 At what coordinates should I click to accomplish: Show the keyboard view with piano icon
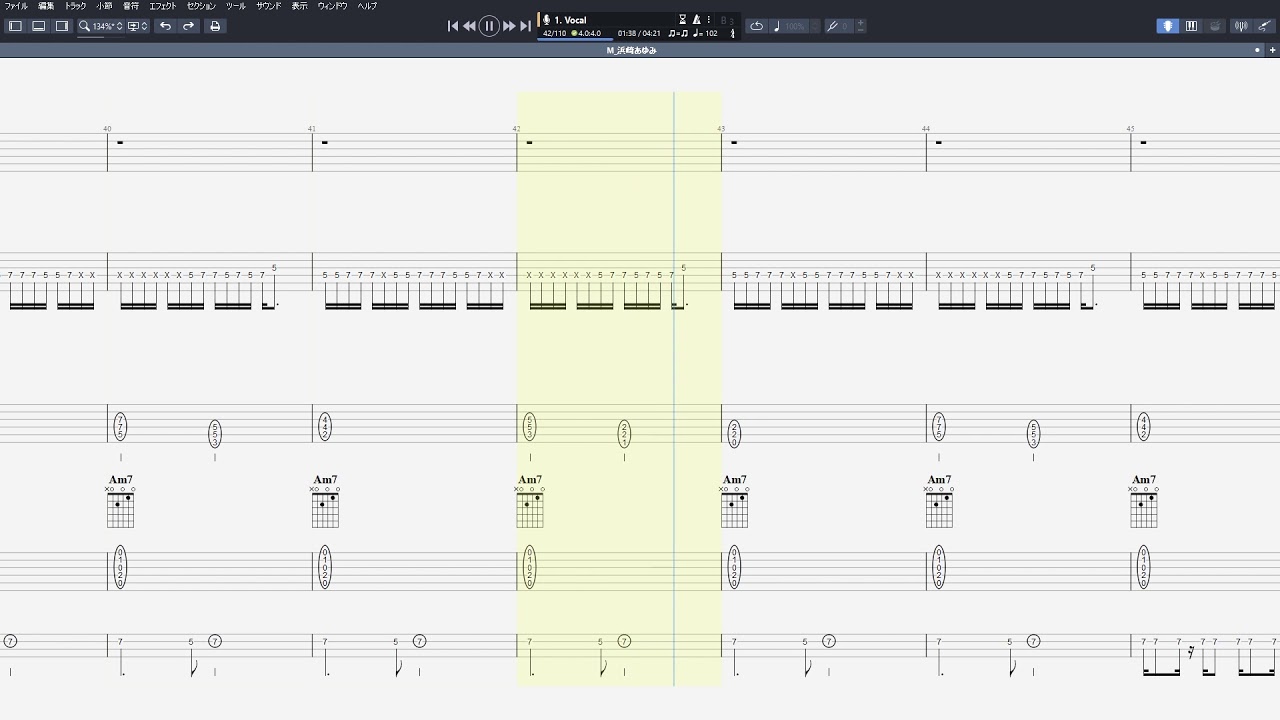[1191, 26]
